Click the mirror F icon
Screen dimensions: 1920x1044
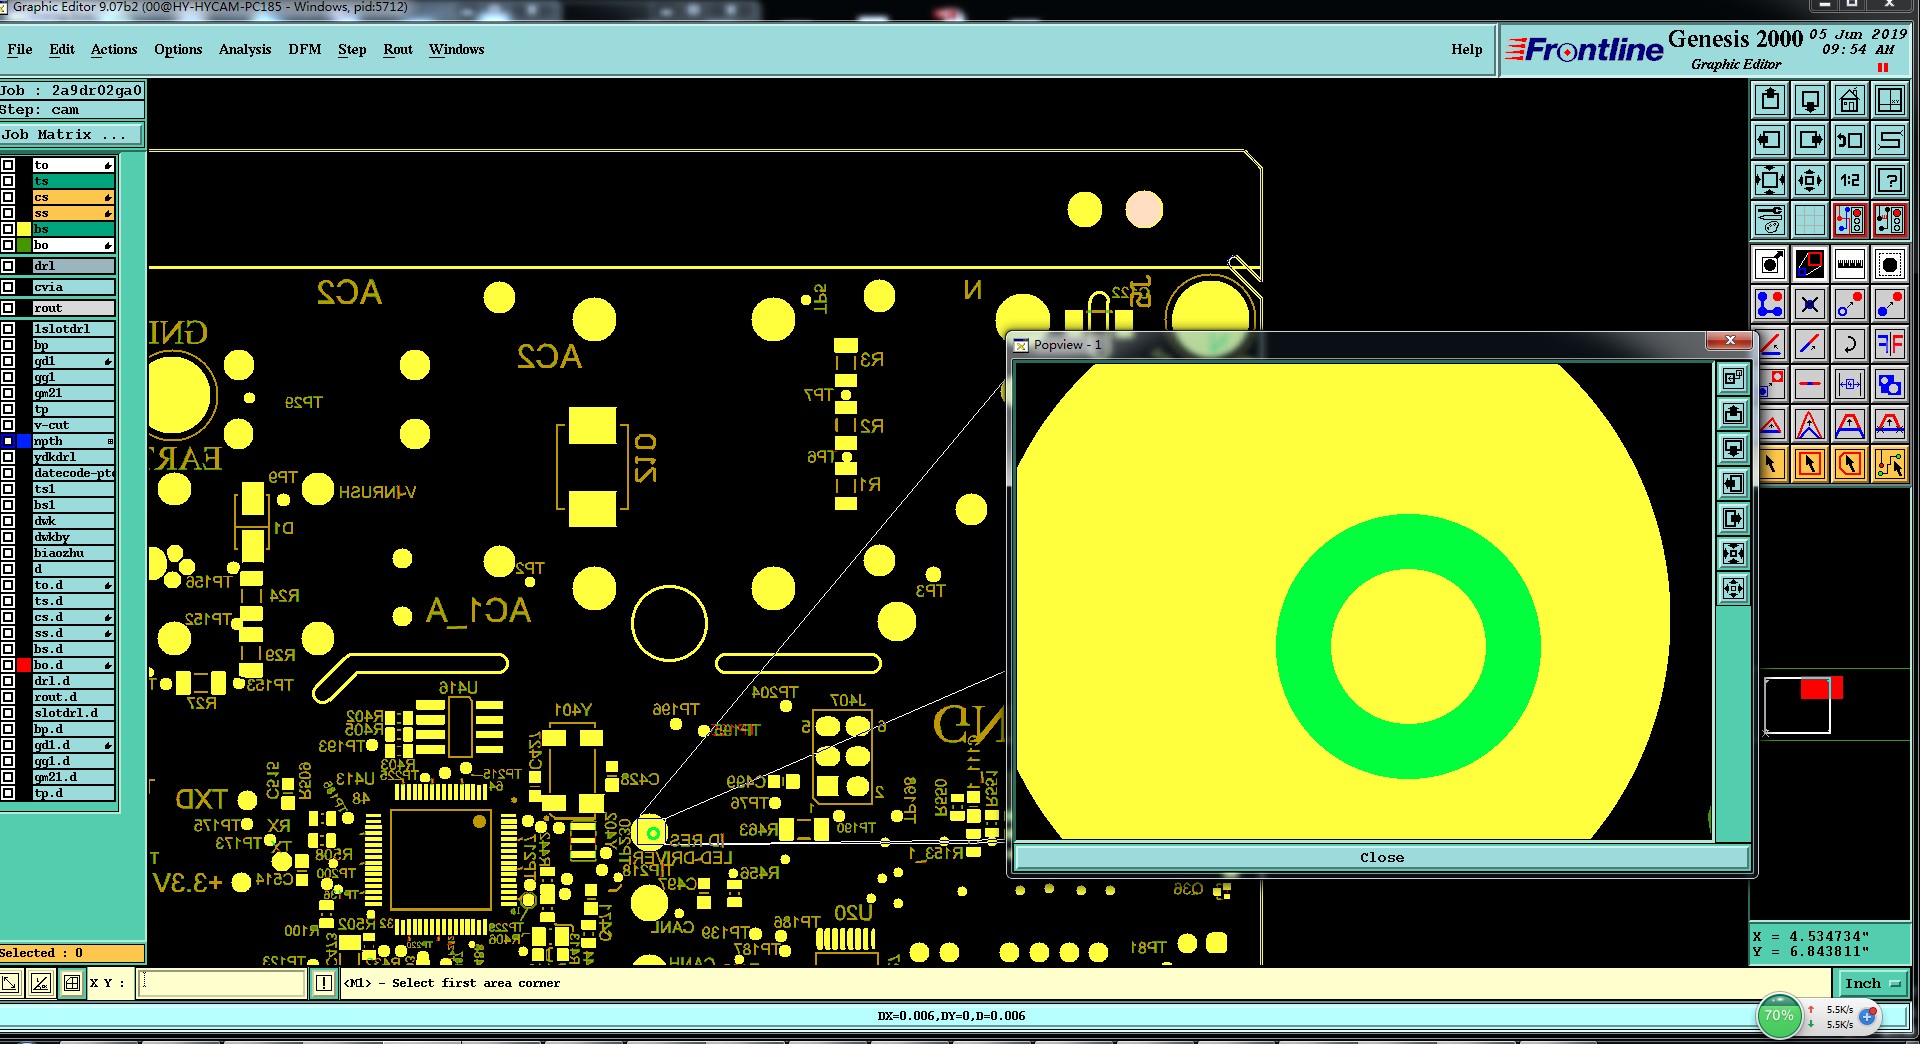(x=1890, y=345)
